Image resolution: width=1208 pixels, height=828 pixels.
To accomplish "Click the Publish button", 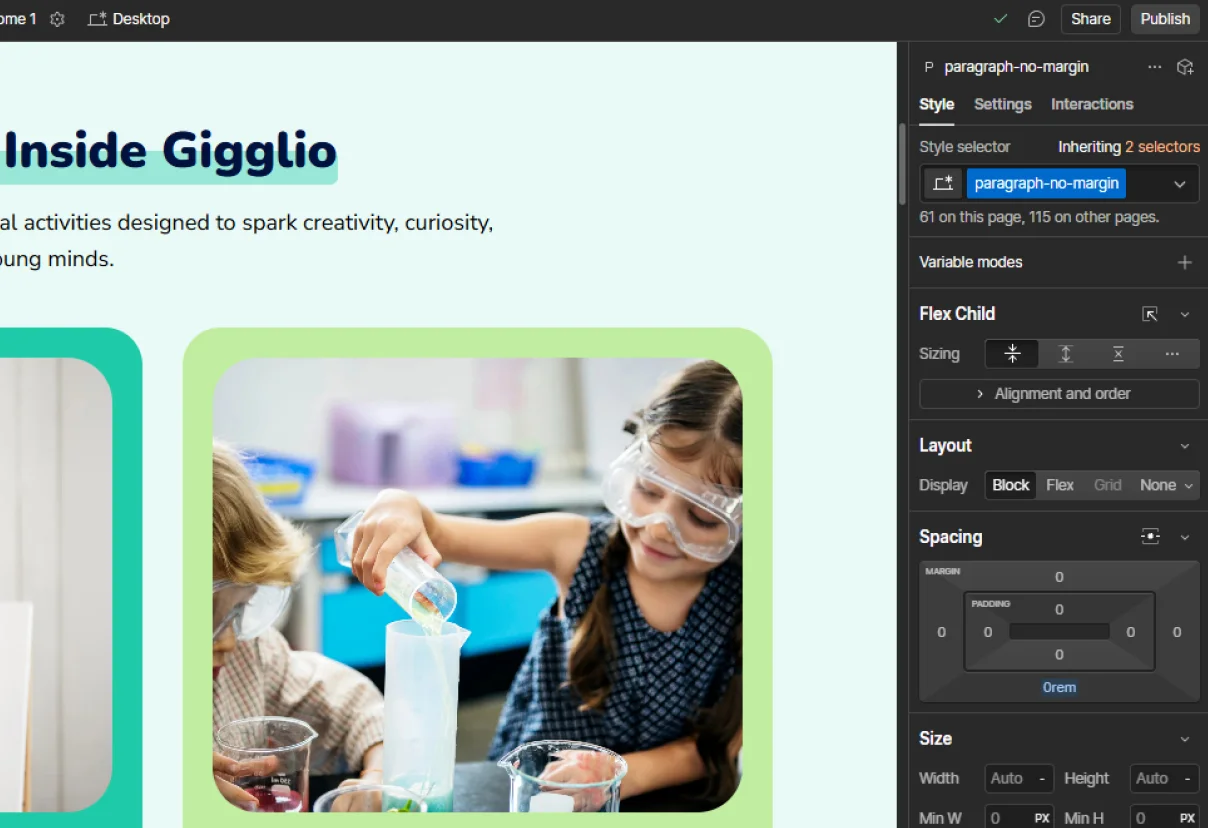I will 1165,19.
